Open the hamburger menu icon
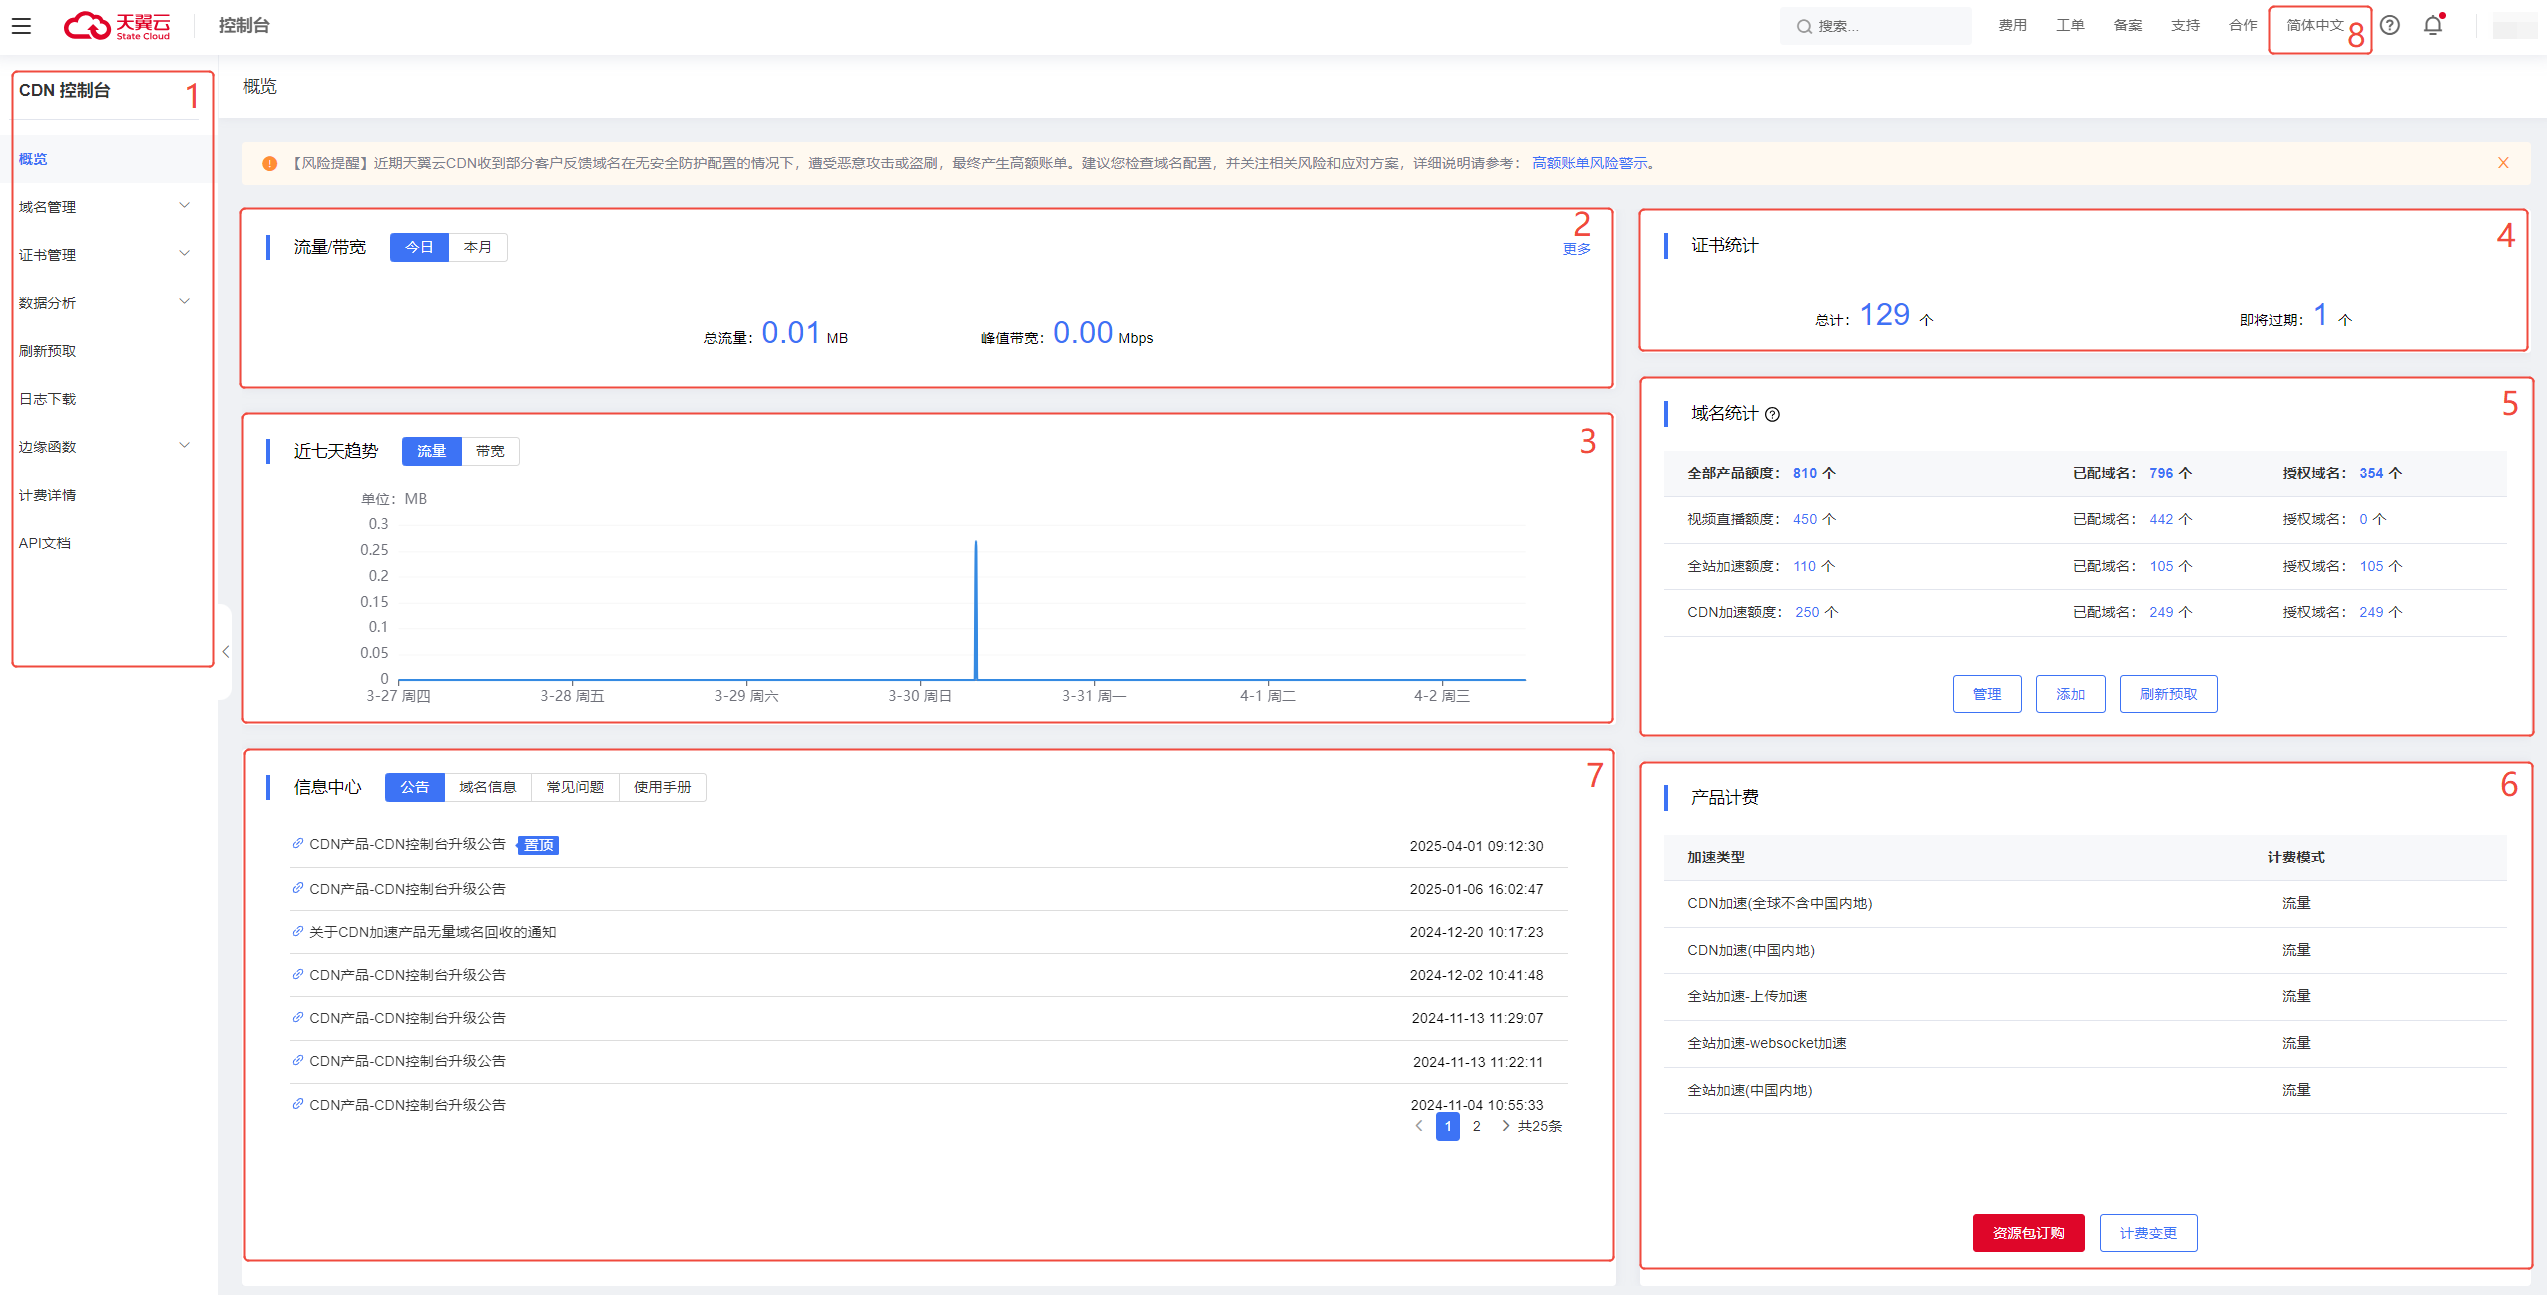The width and height of the screenshot is (2547, 1295). (21, 26)
